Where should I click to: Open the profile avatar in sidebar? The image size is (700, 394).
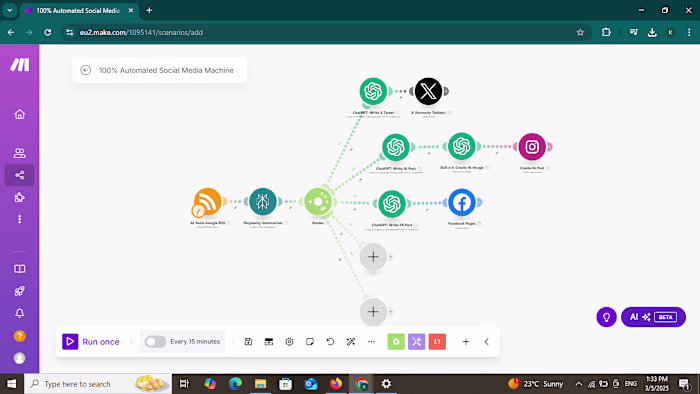(x=20, y=358)
